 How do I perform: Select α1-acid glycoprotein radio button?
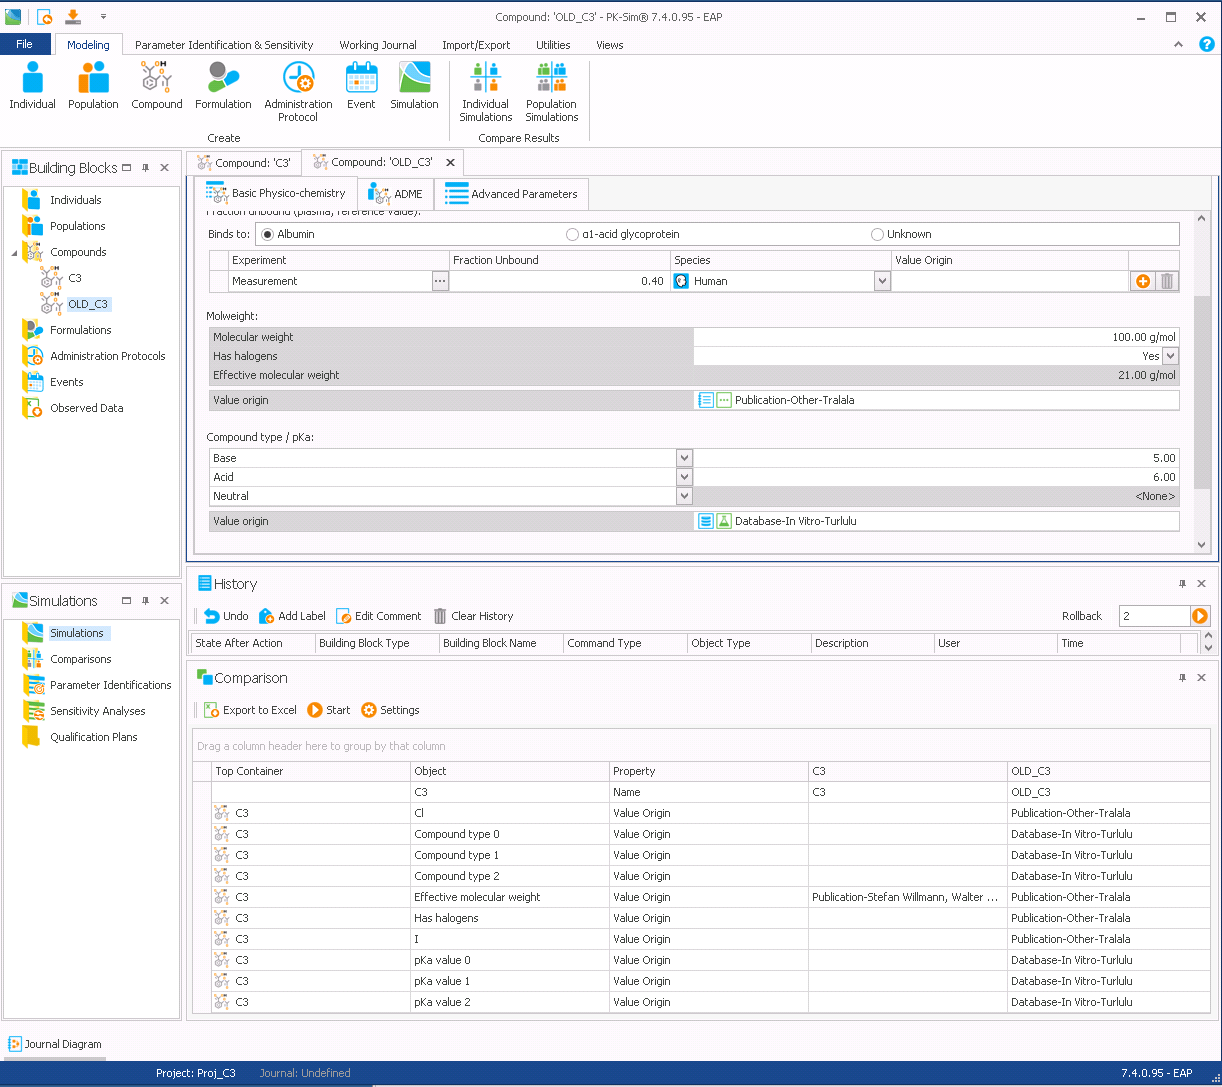572,234
